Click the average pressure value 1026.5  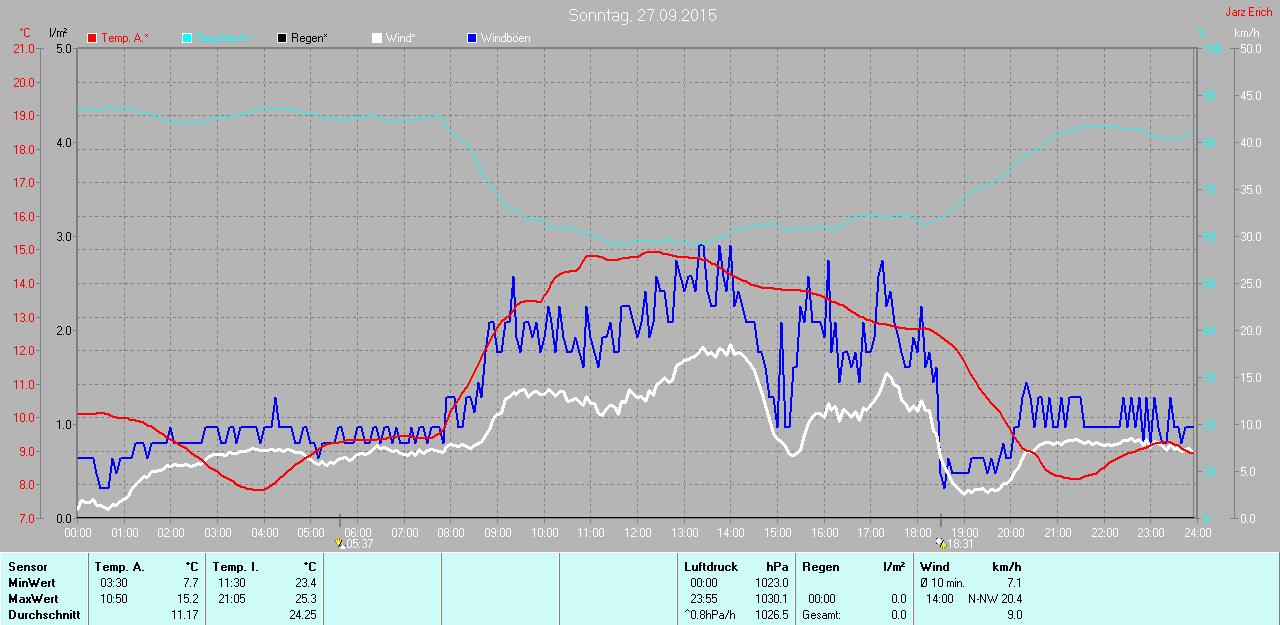[772, 615]
